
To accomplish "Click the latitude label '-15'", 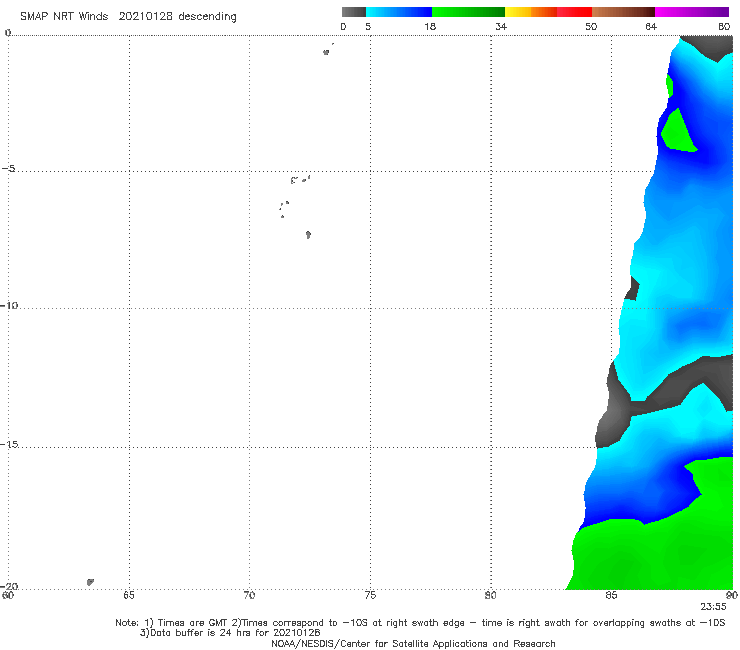I will [x=9, y=444].
